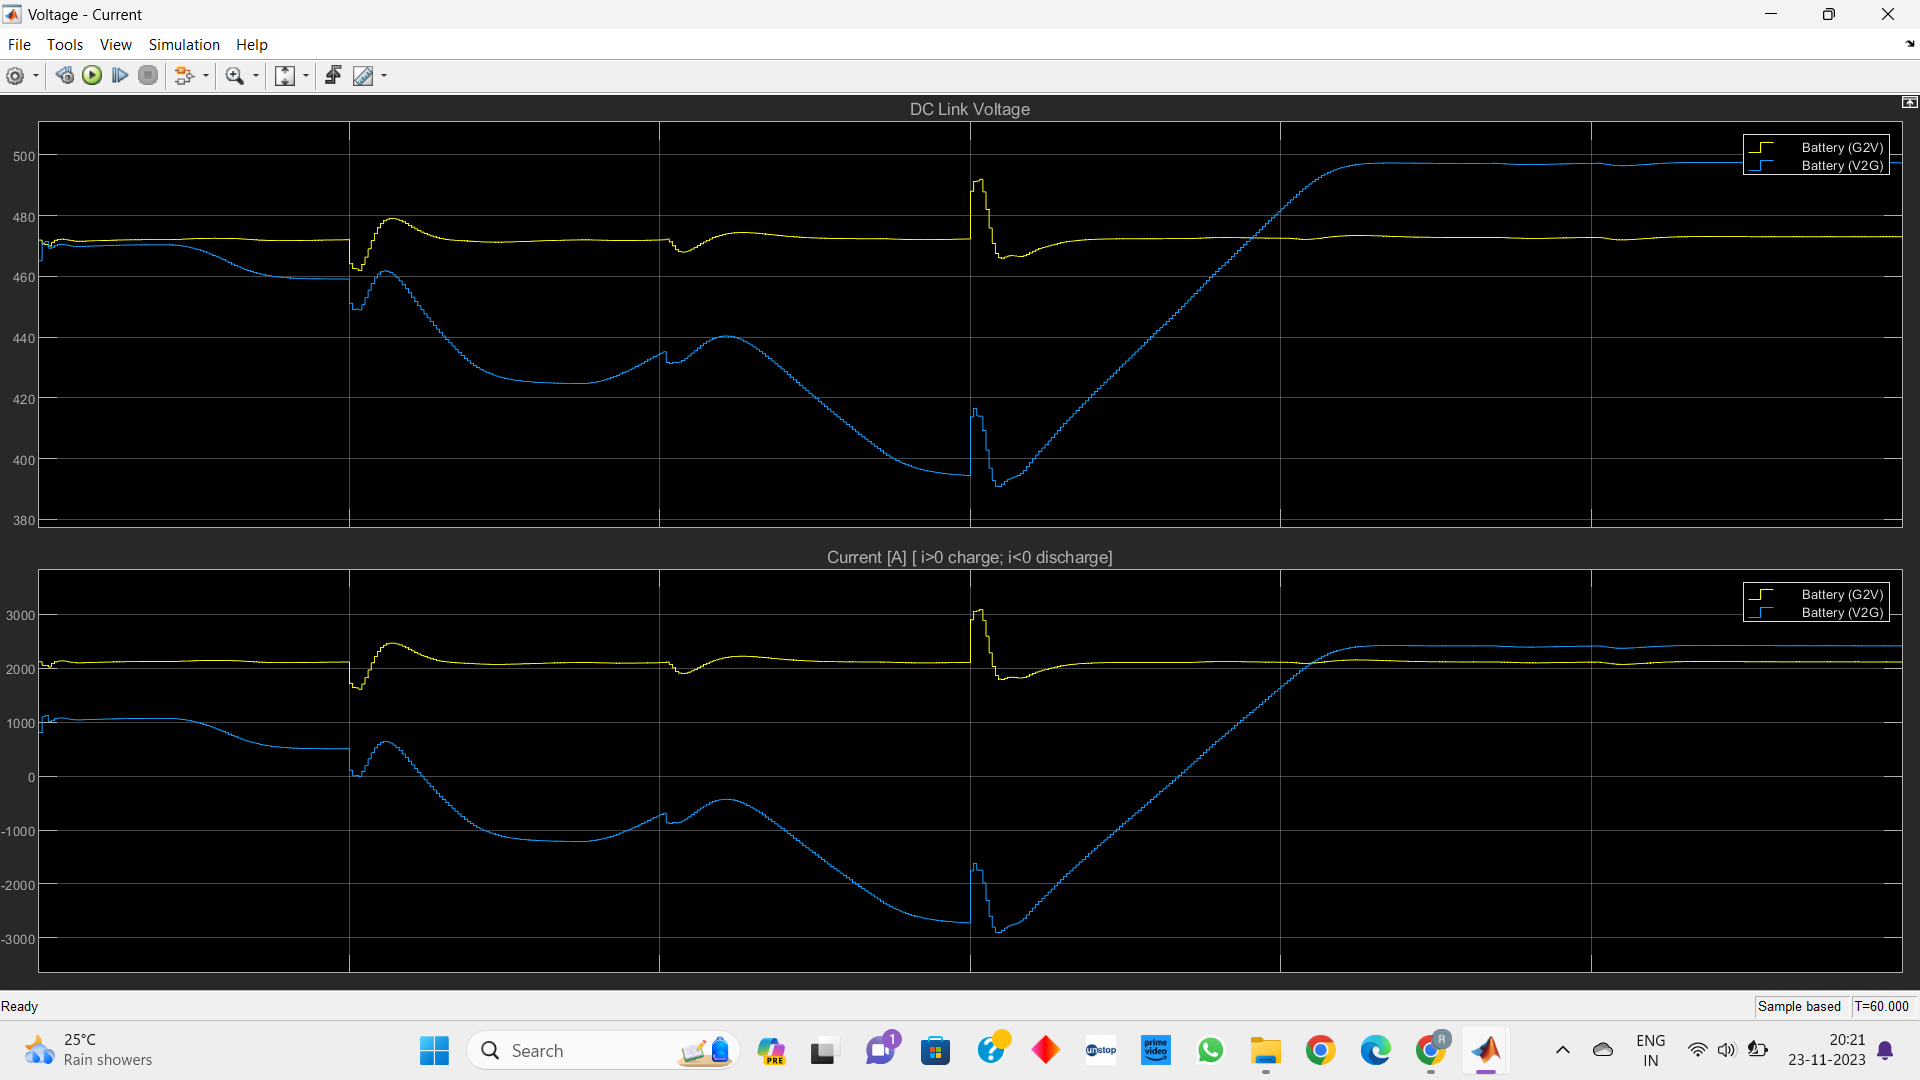Click the maximize axes button above the plot

1909,103
